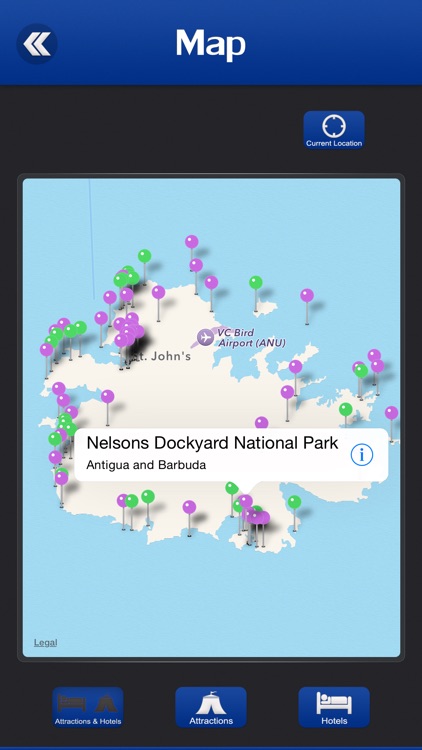Show Attractions & Hotels on map
Image resolution: width=422 pixels, height=750 pixels.
click(x=88, y=707)
